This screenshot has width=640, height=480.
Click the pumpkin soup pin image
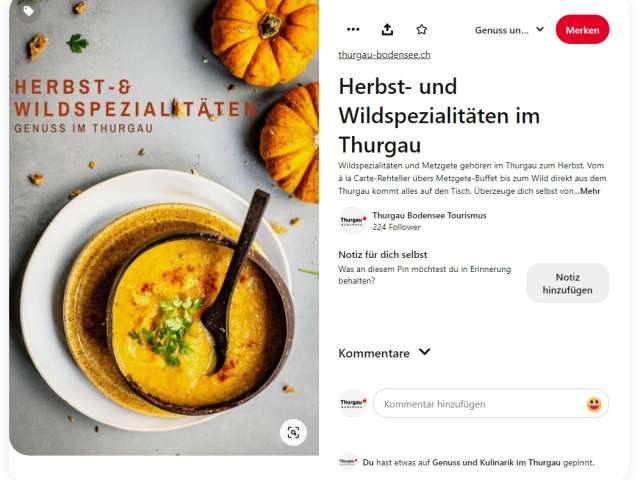164,227
